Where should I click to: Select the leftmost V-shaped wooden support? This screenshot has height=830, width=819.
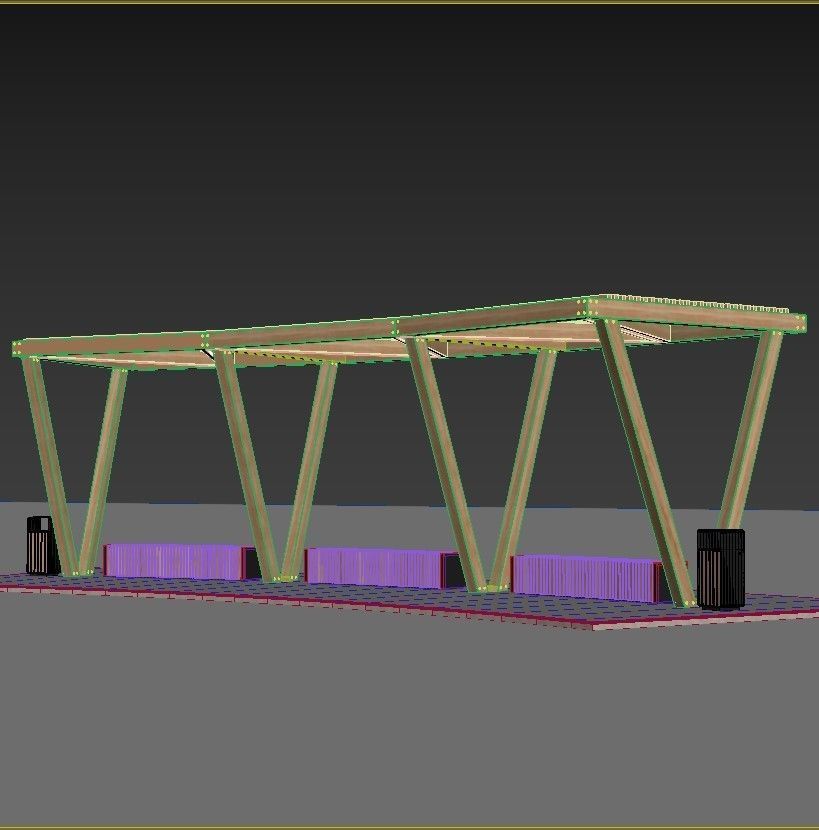tap(74, 466)
